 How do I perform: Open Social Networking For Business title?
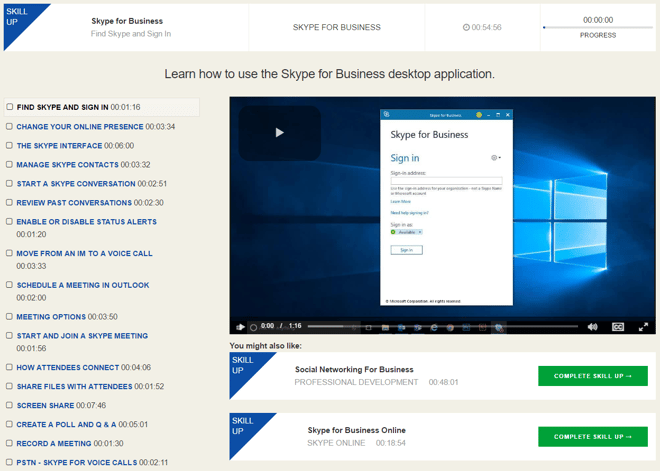pyautogui.click(x=354, y=369)
